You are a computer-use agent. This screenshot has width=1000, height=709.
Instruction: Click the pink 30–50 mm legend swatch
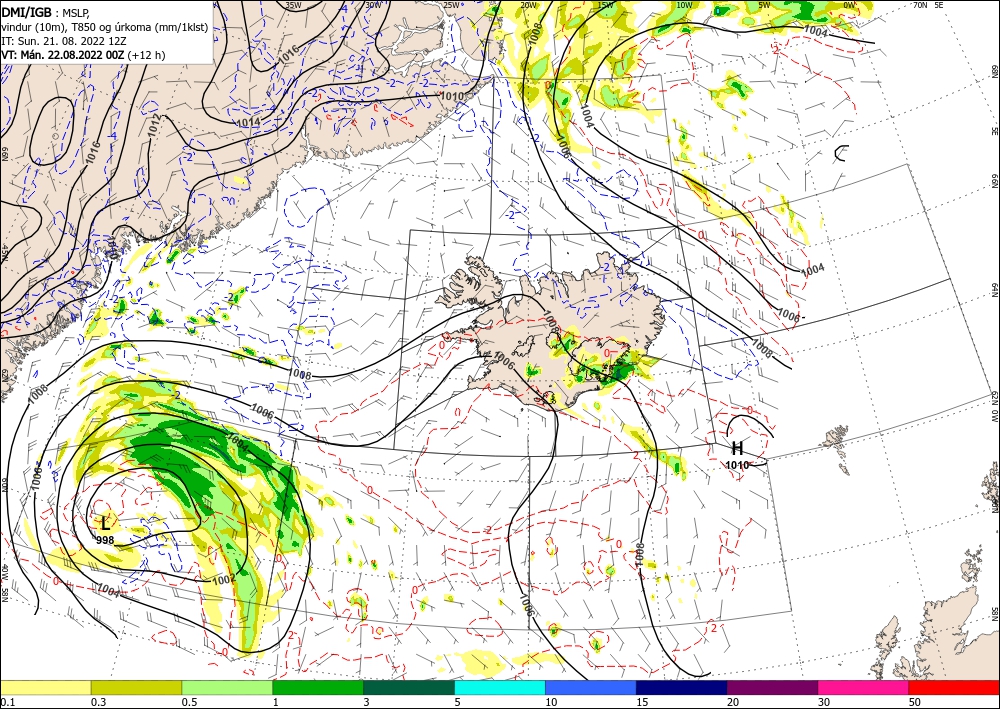864,687
